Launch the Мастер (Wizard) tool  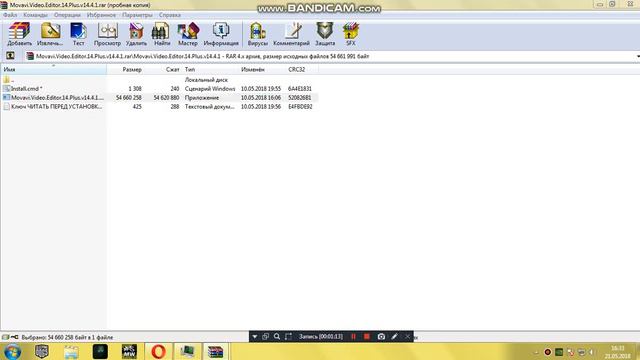187,34
